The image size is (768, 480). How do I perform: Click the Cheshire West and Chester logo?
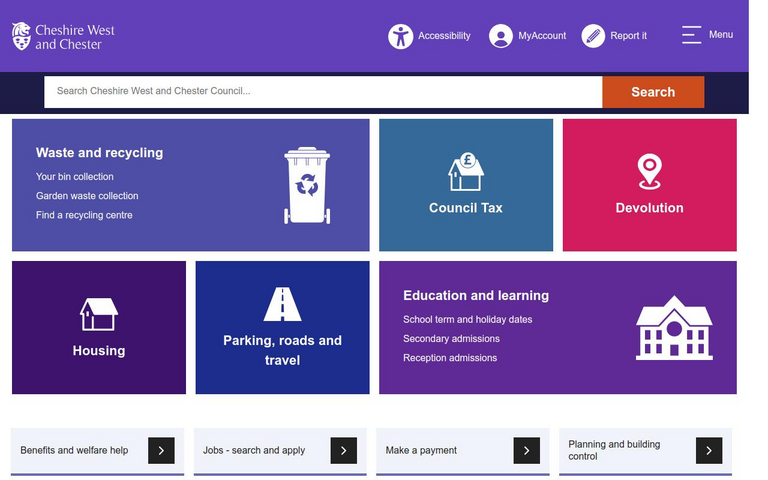[x=63, y=37]
